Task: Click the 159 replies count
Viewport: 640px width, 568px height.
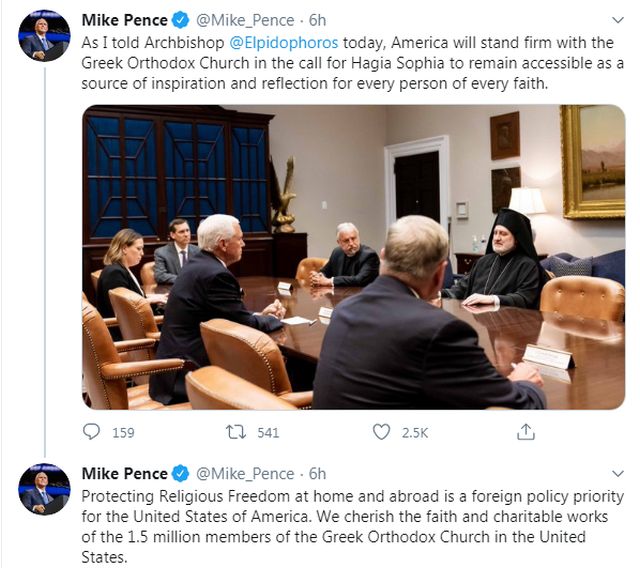Action: (x=123, y=433)
